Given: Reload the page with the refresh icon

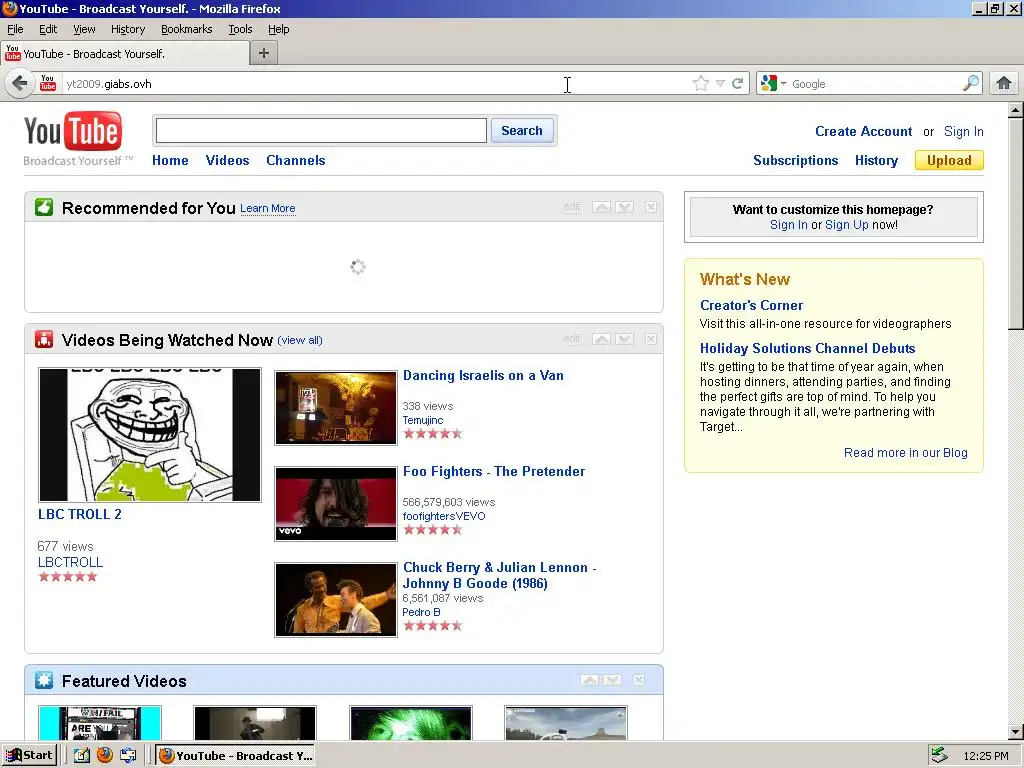Looking at the screenshot, I should point(737,84).
